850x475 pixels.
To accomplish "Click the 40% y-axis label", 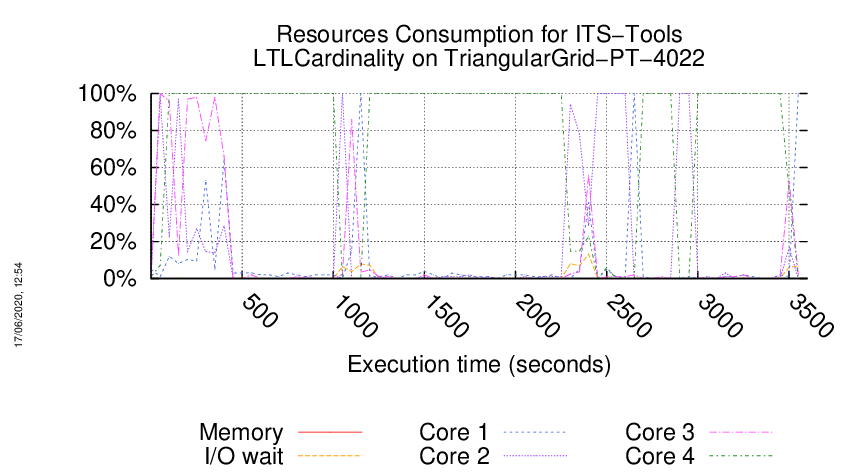I will point(113,204).
